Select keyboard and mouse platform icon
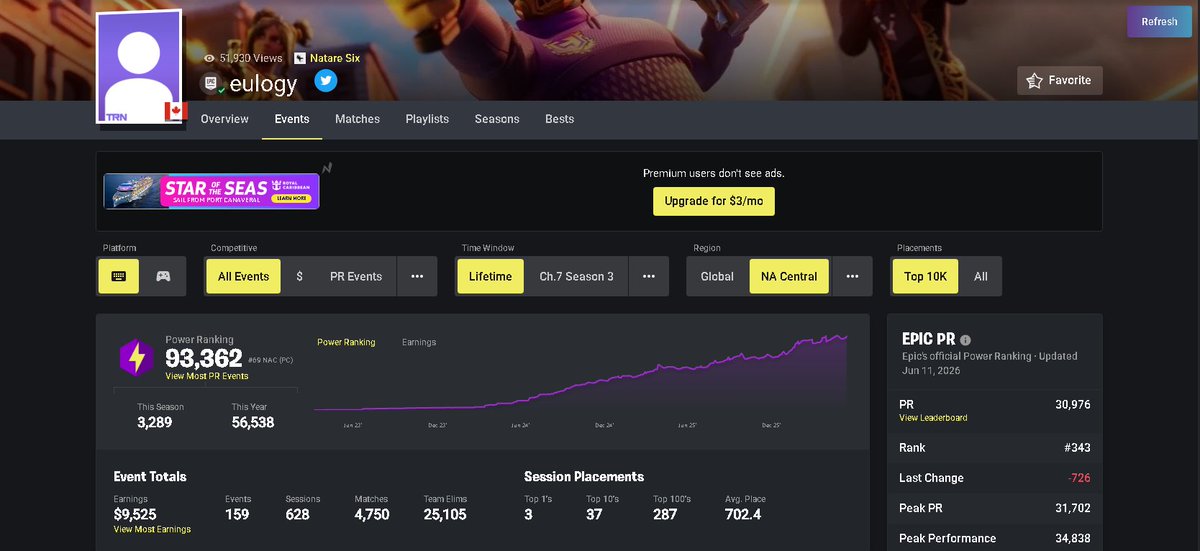The image size is (1200, 551). (119, 276)
